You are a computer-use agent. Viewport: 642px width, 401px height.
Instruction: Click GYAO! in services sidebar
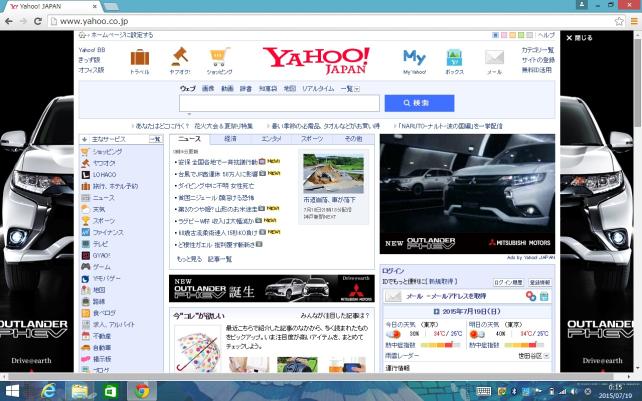pos(102,255)
